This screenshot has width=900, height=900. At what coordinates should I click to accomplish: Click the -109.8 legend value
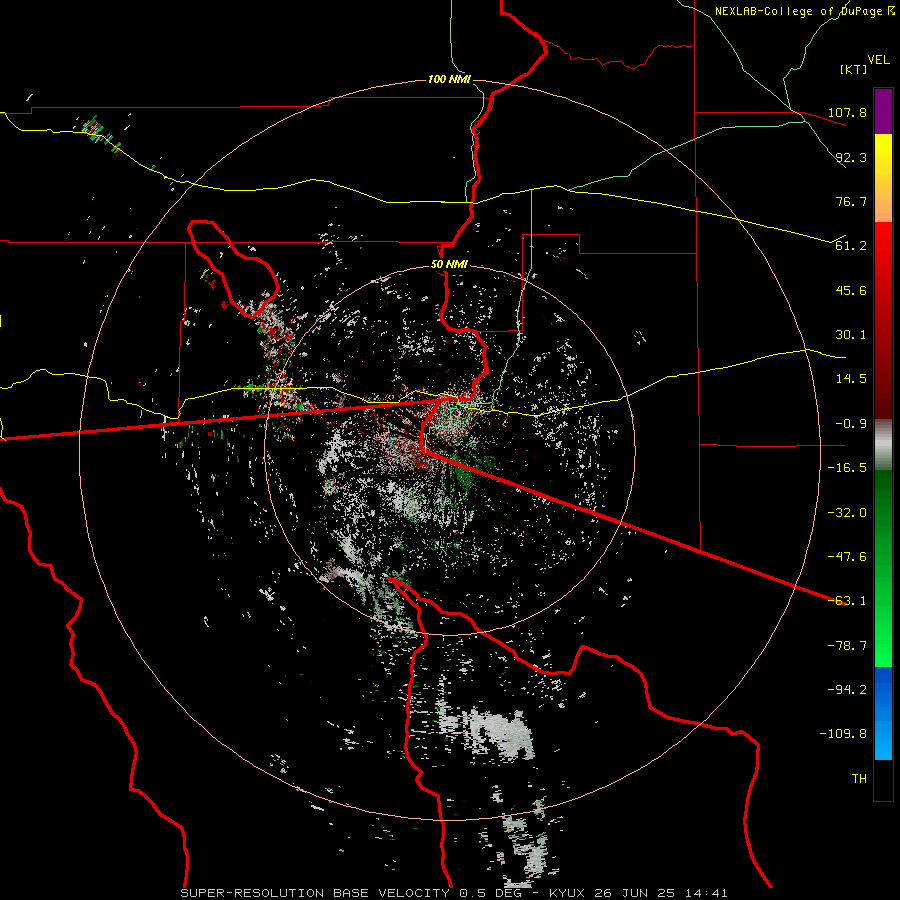click(x=843, y=734)
